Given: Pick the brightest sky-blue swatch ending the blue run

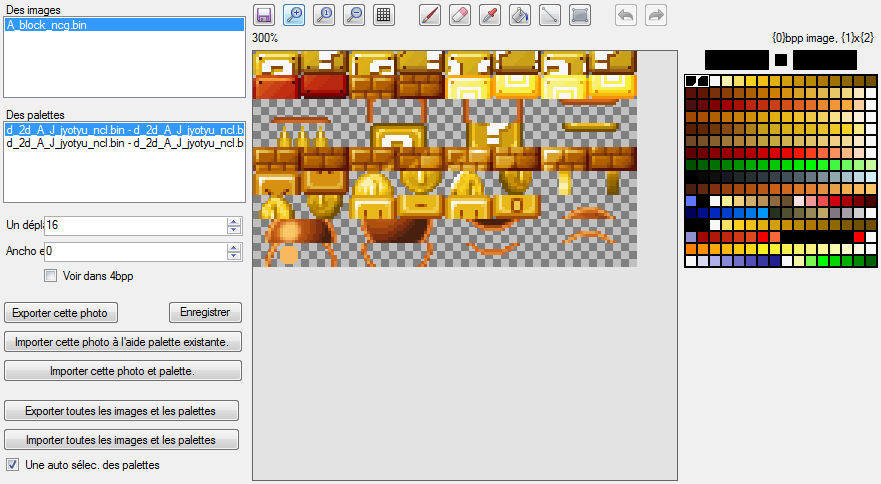Looking at the screenshot, I should [x=763, y=213].
